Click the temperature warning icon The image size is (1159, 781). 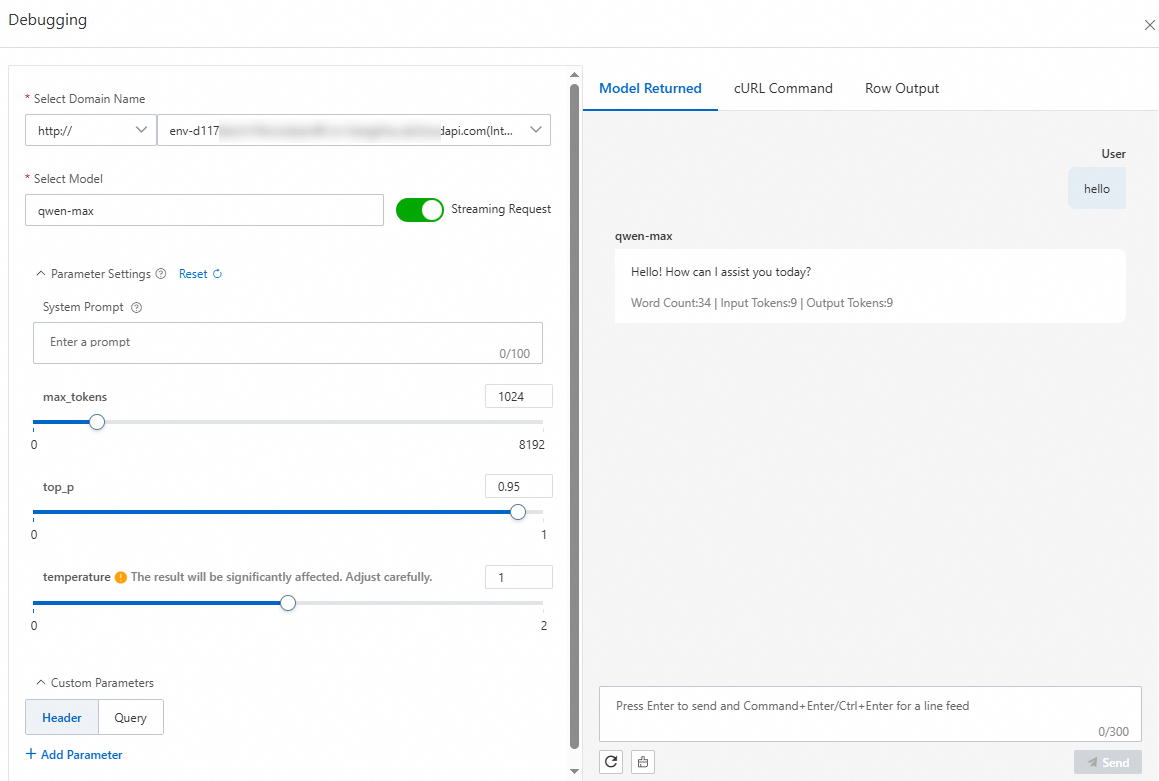pos(120,576)
